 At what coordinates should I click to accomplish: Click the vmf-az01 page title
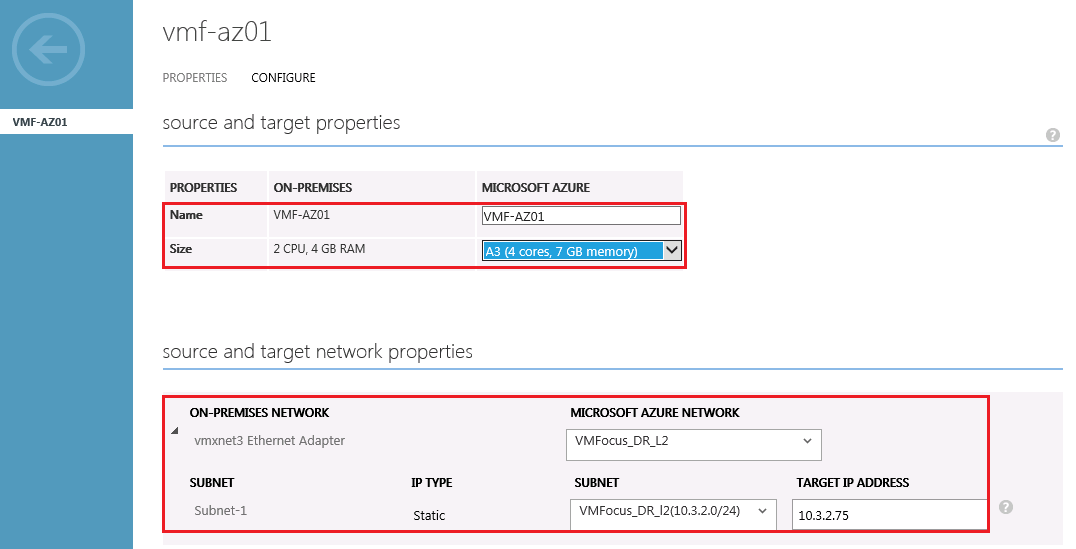[x=217, y=33]
